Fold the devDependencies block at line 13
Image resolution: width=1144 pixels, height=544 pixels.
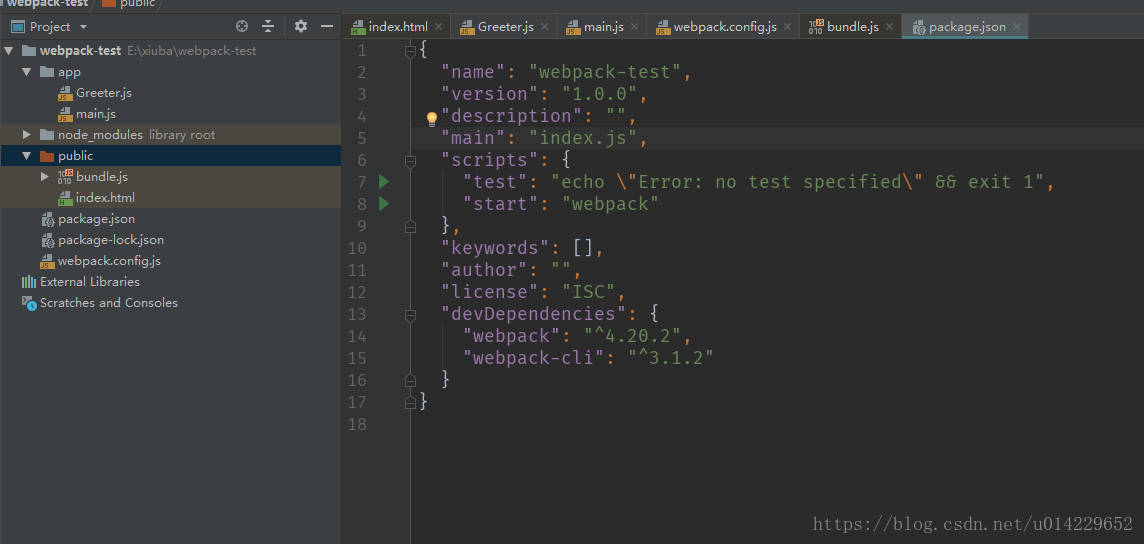click(410, 314)
